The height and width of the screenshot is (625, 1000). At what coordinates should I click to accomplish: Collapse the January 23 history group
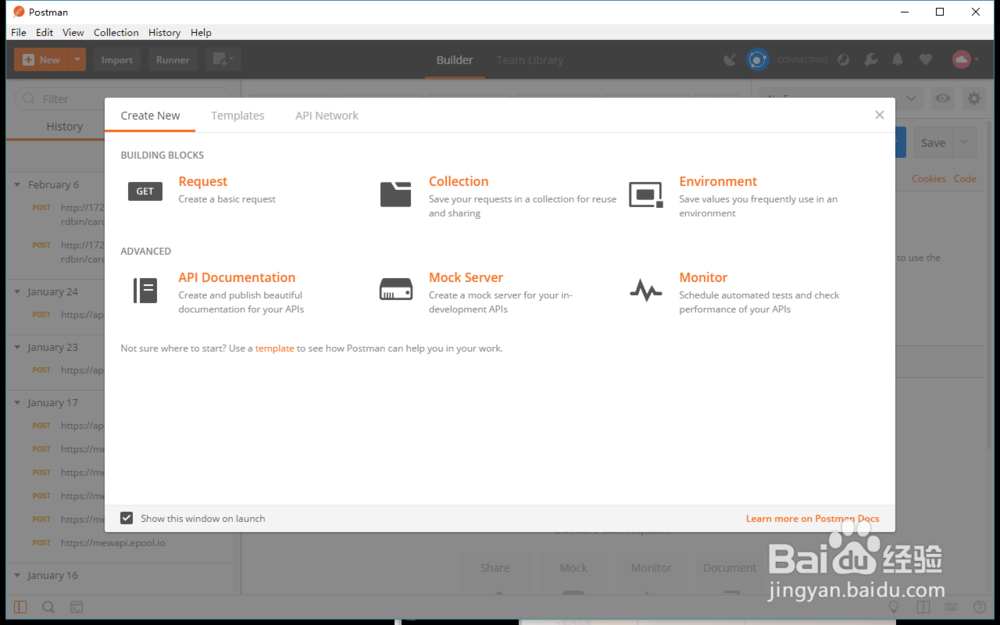click(x=17, y=347)
